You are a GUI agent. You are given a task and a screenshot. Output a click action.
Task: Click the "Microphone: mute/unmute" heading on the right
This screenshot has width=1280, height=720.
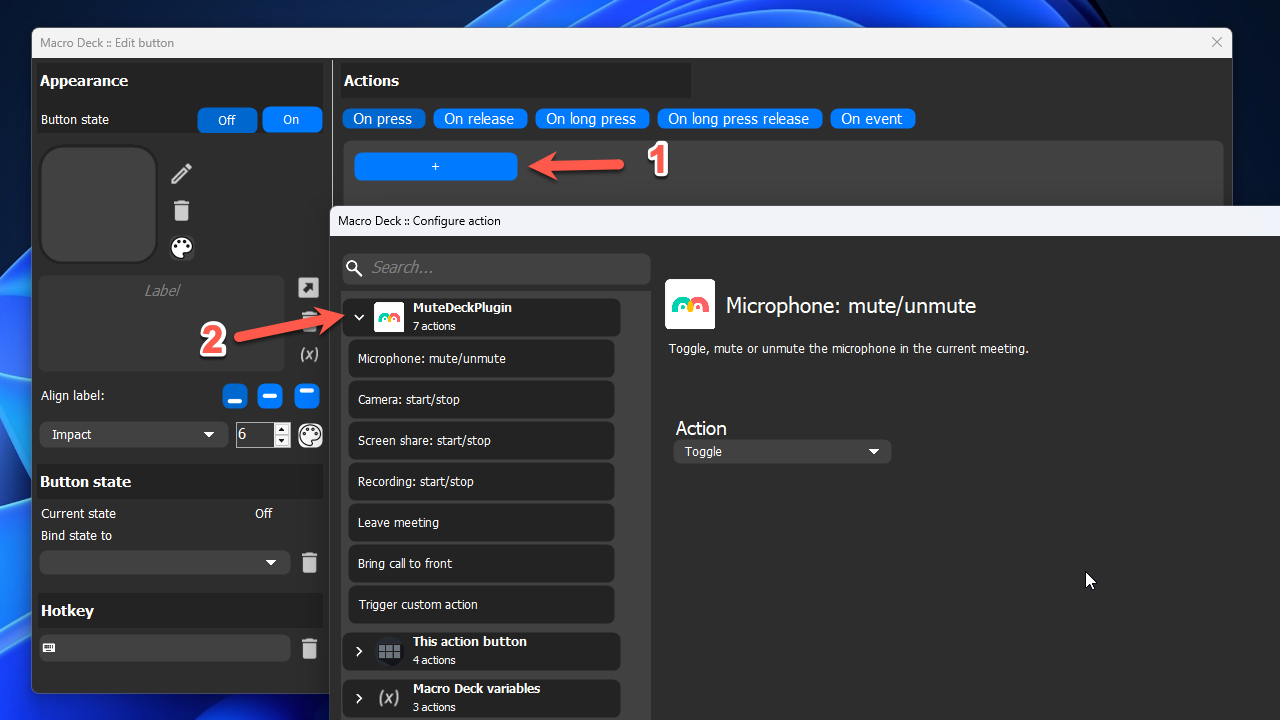tap(851, 306)
